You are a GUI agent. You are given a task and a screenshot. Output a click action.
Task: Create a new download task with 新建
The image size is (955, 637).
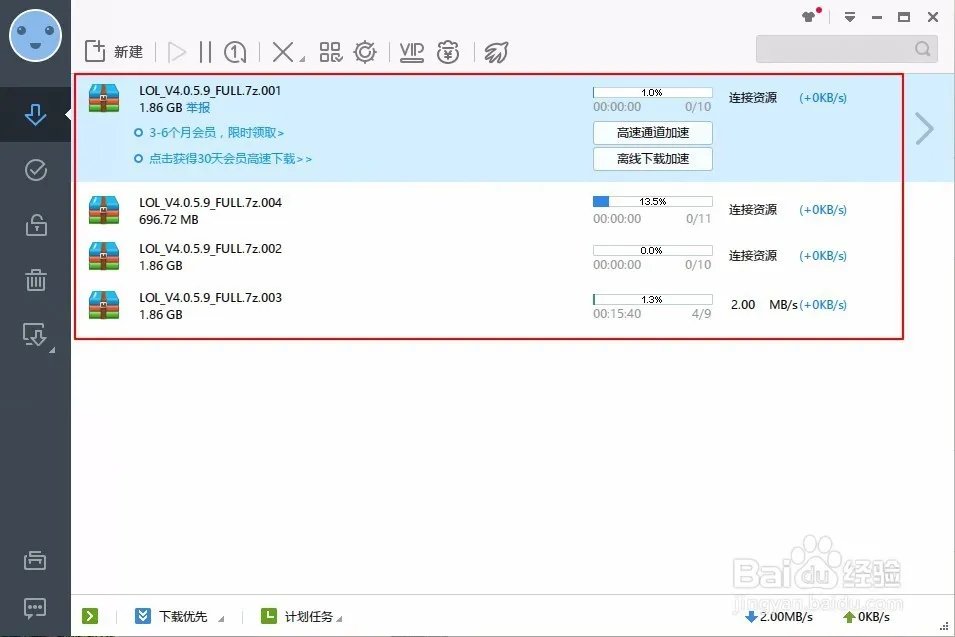(114, 52)
